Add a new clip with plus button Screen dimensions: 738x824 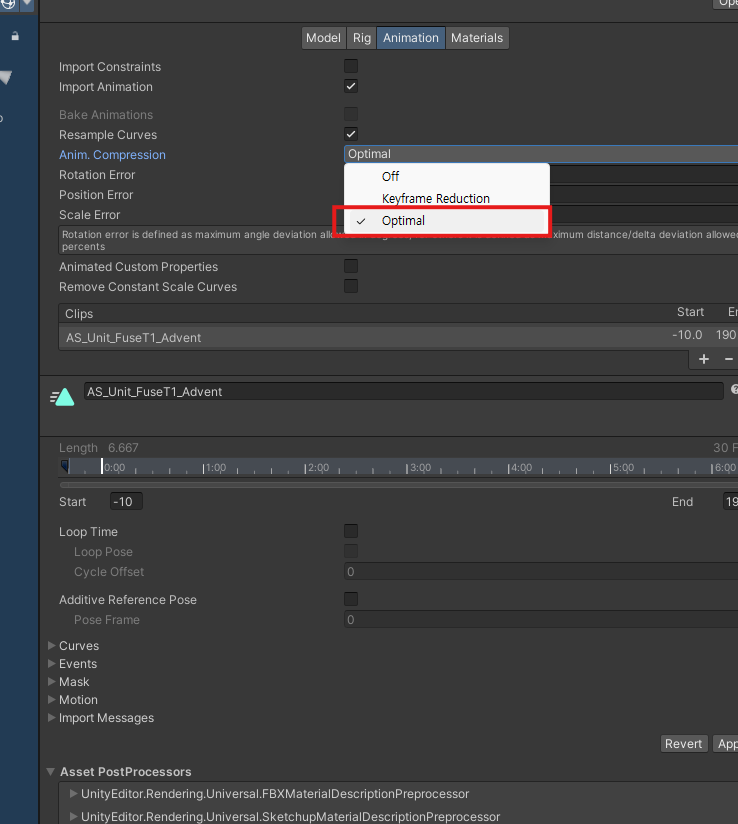click(704, 359)
